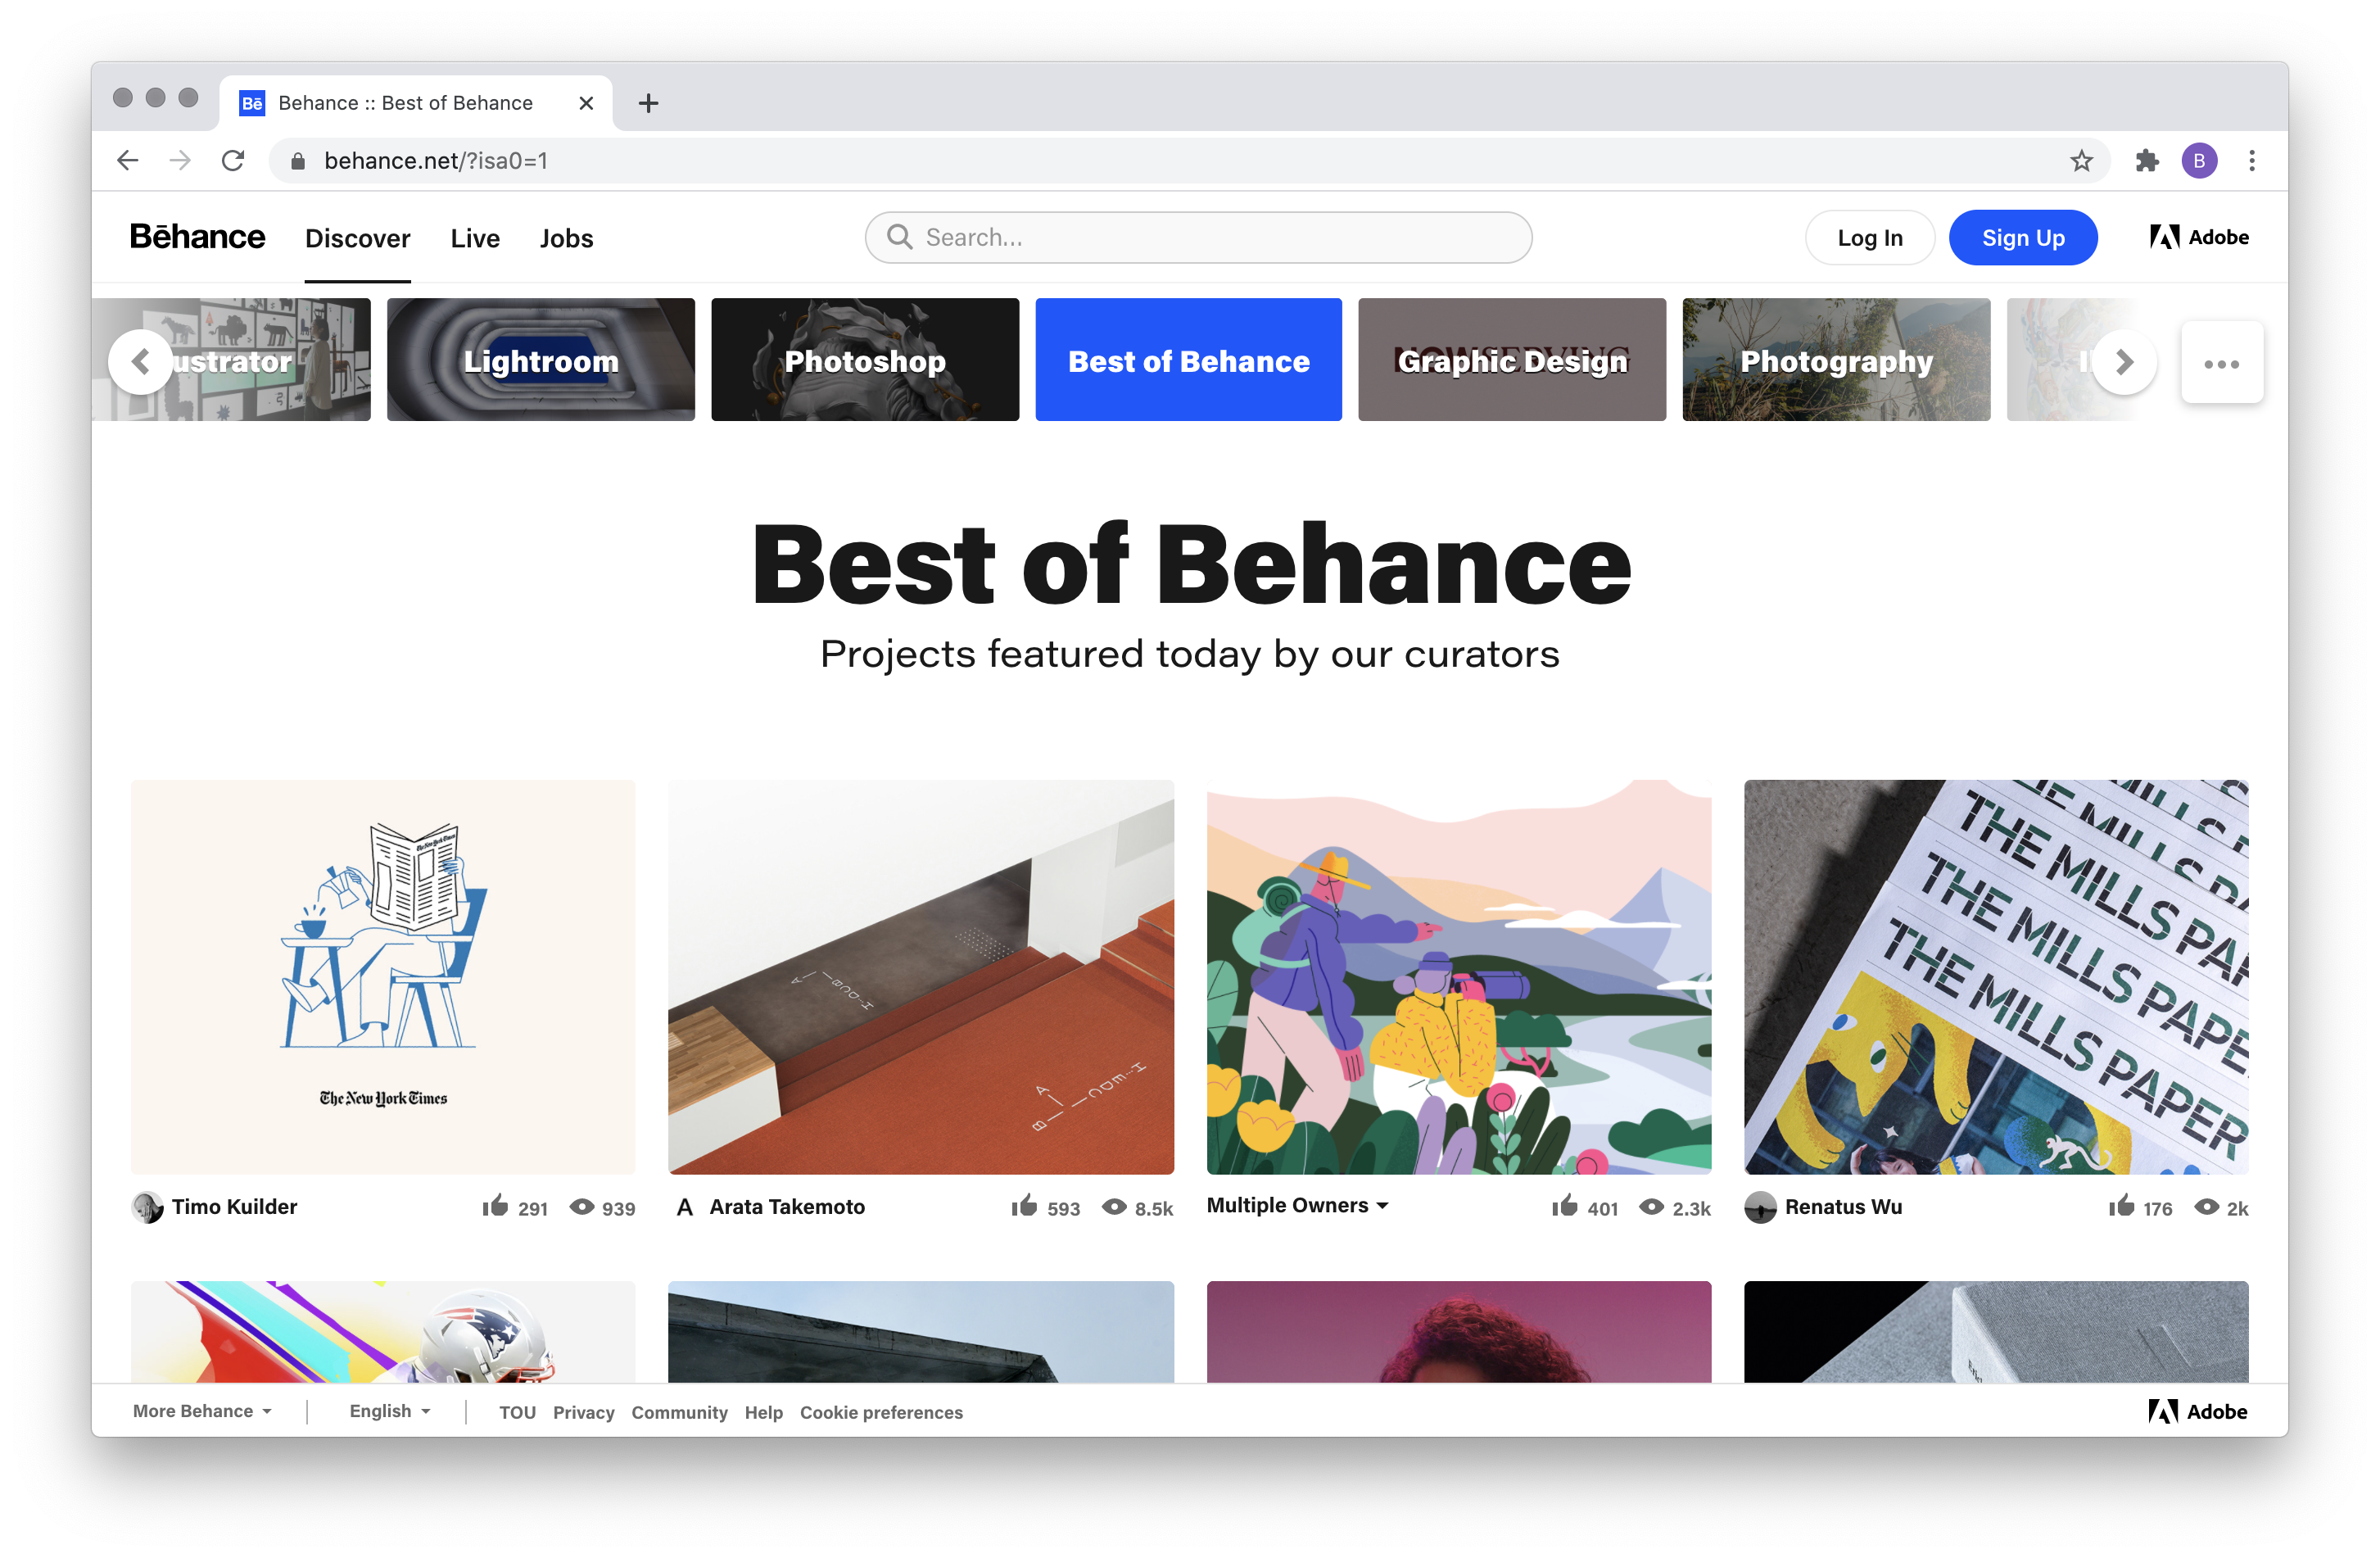
Task: Click the Behance logo icon
Action: click(195, 238)
